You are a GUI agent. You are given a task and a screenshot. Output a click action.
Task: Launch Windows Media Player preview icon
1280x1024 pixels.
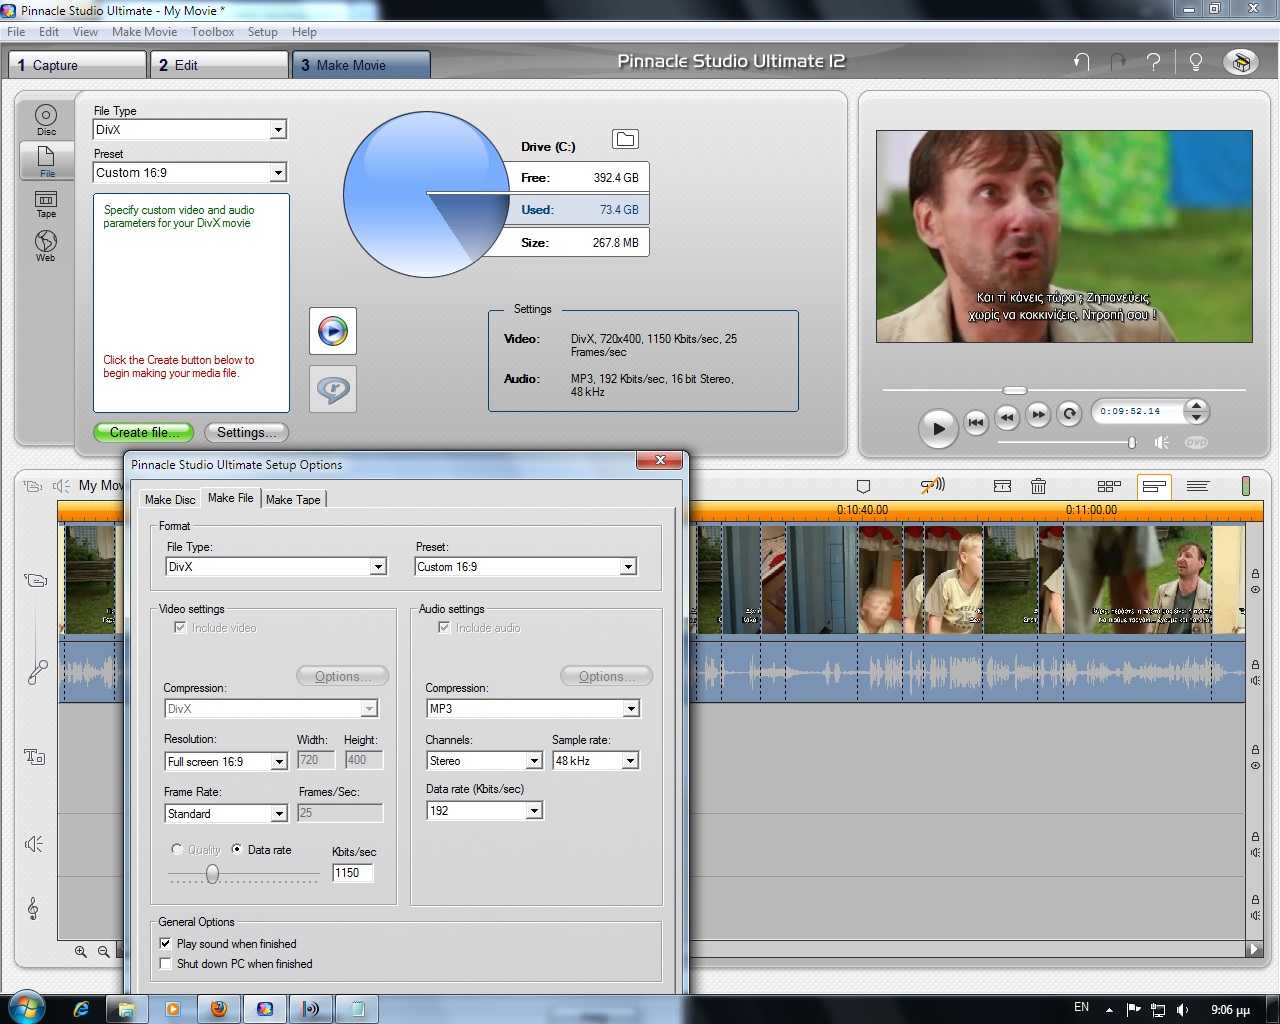(x=333, y=331)
